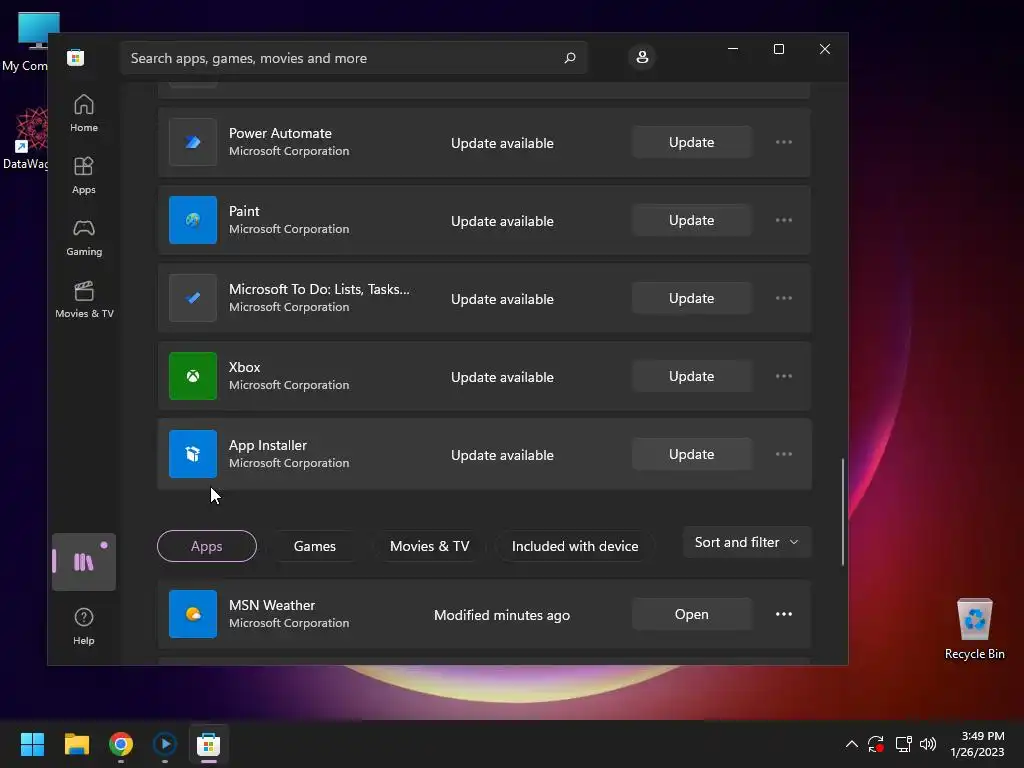Click the sync update tray icon
The image size is (1024, 768).
tap(876, 744)
